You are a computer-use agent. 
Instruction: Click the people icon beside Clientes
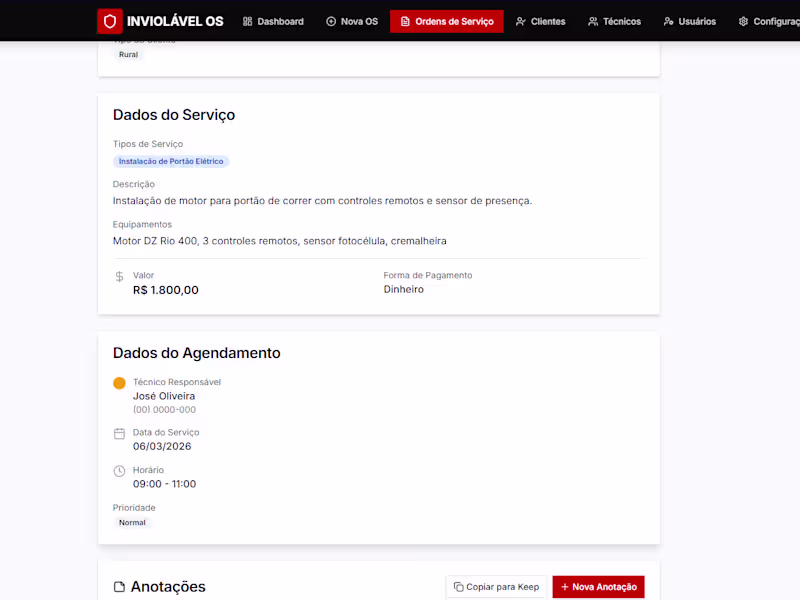[x=519, y=20]
